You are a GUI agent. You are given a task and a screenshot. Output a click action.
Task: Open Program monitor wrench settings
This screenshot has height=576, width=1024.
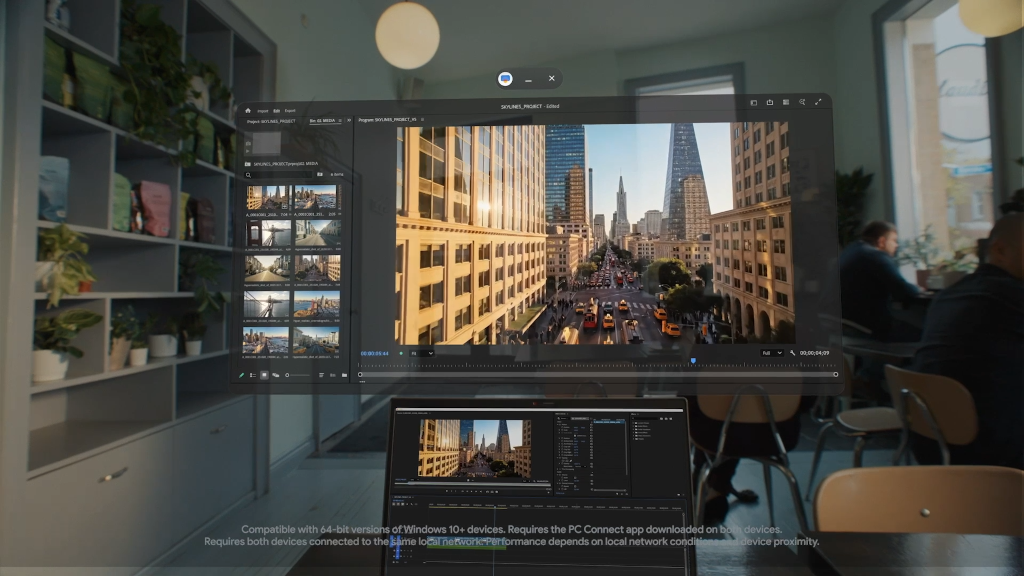point(792,353)
